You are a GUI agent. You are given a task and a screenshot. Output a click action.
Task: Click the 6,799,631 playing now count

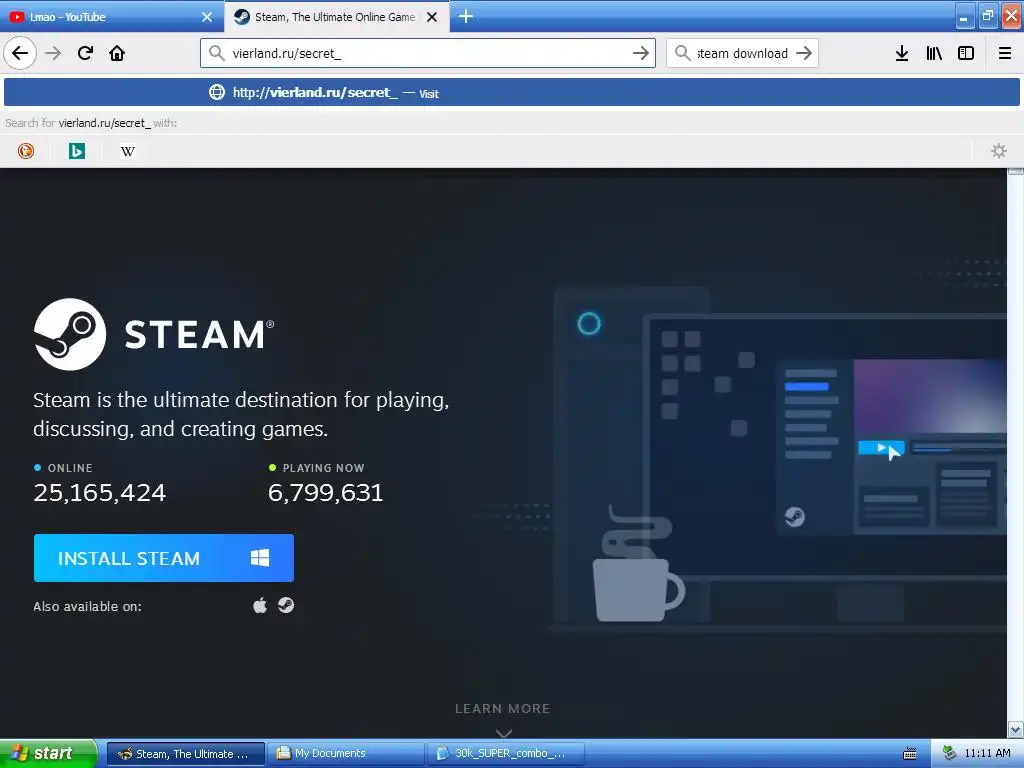pyautogui.click(x=325, y=492)
